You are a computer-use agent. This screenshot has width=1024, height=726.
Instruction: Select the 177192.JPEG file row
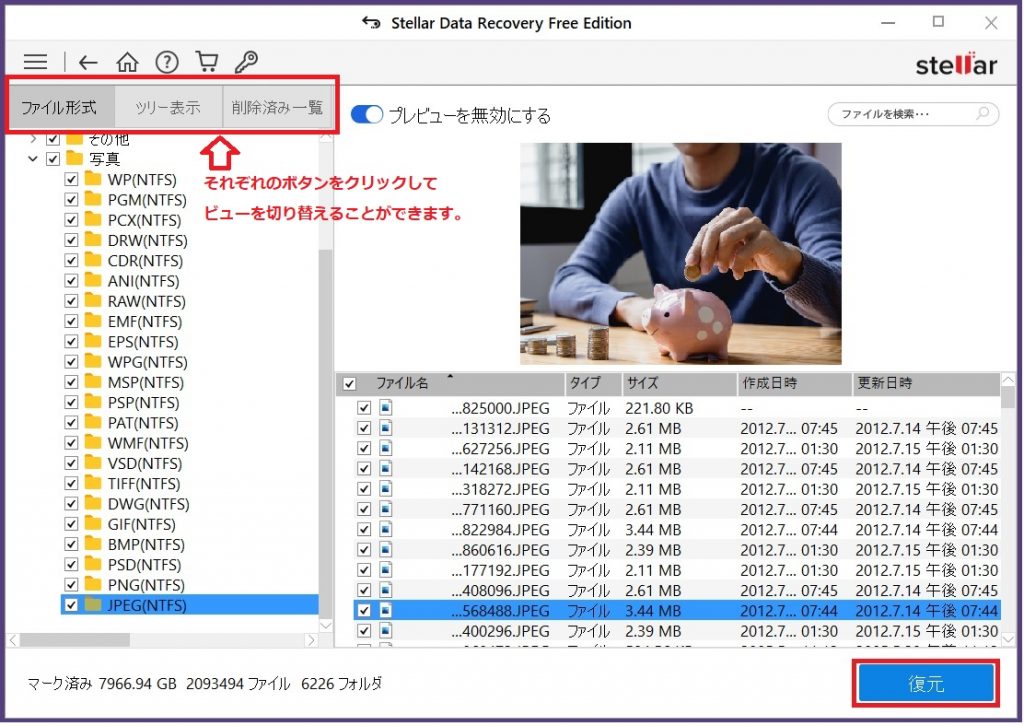677,570
